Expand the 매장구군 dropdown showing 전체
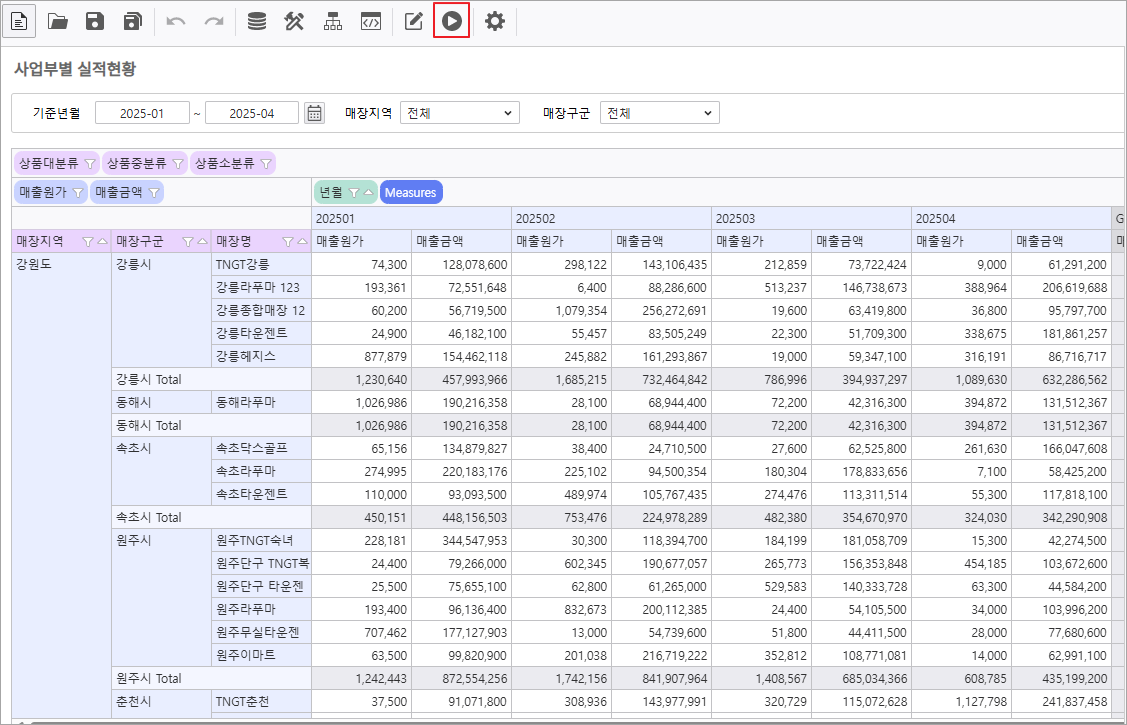 (x=659, y=113)
